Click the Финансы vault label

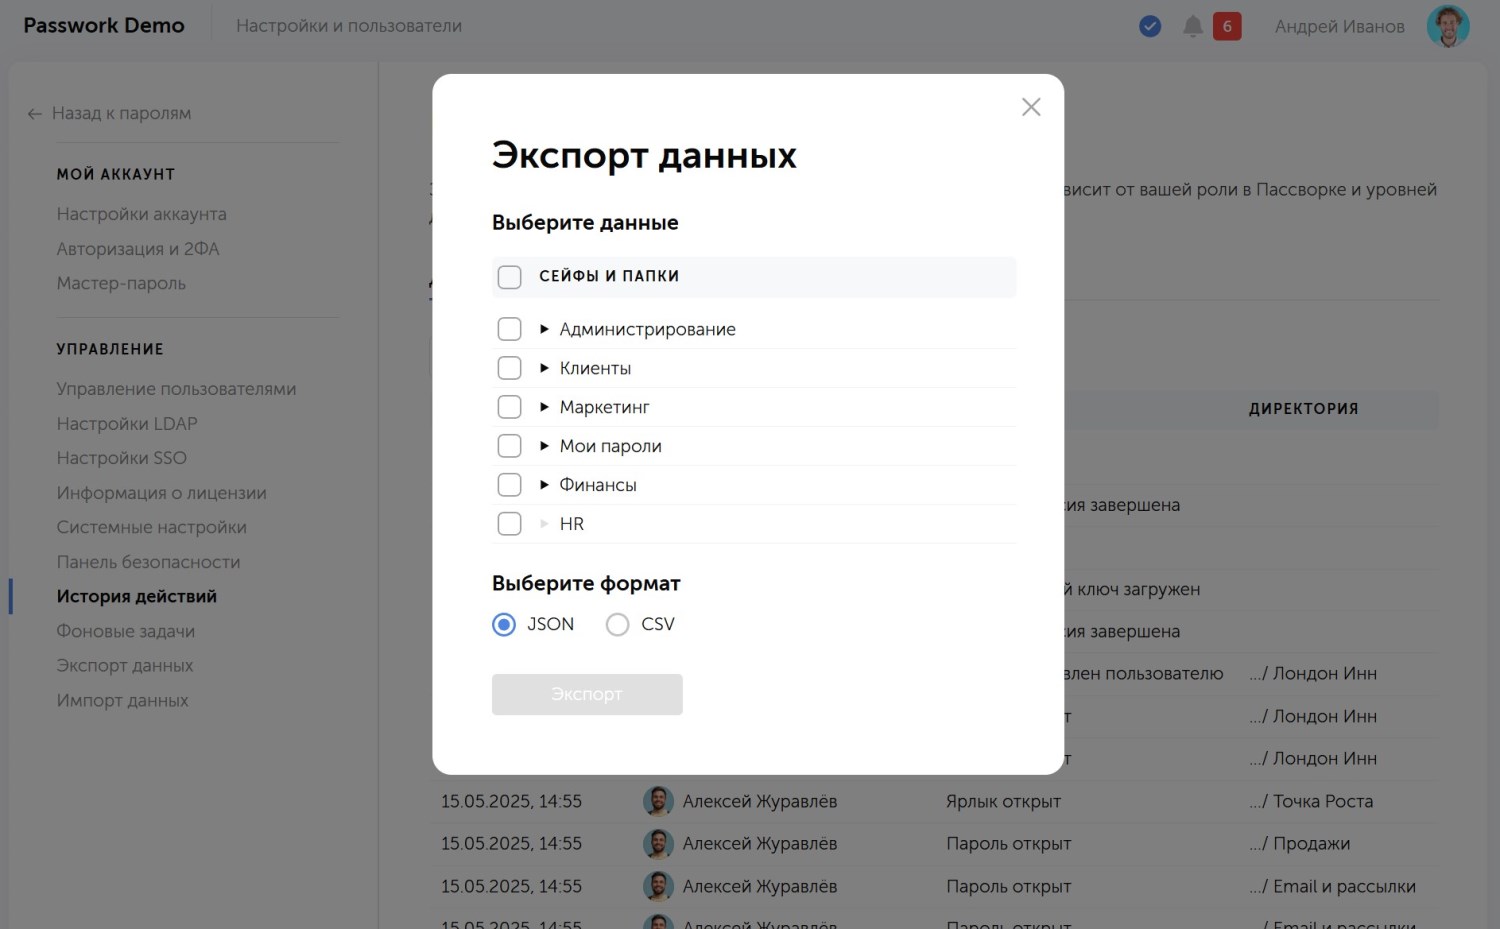tap(598, 485)
